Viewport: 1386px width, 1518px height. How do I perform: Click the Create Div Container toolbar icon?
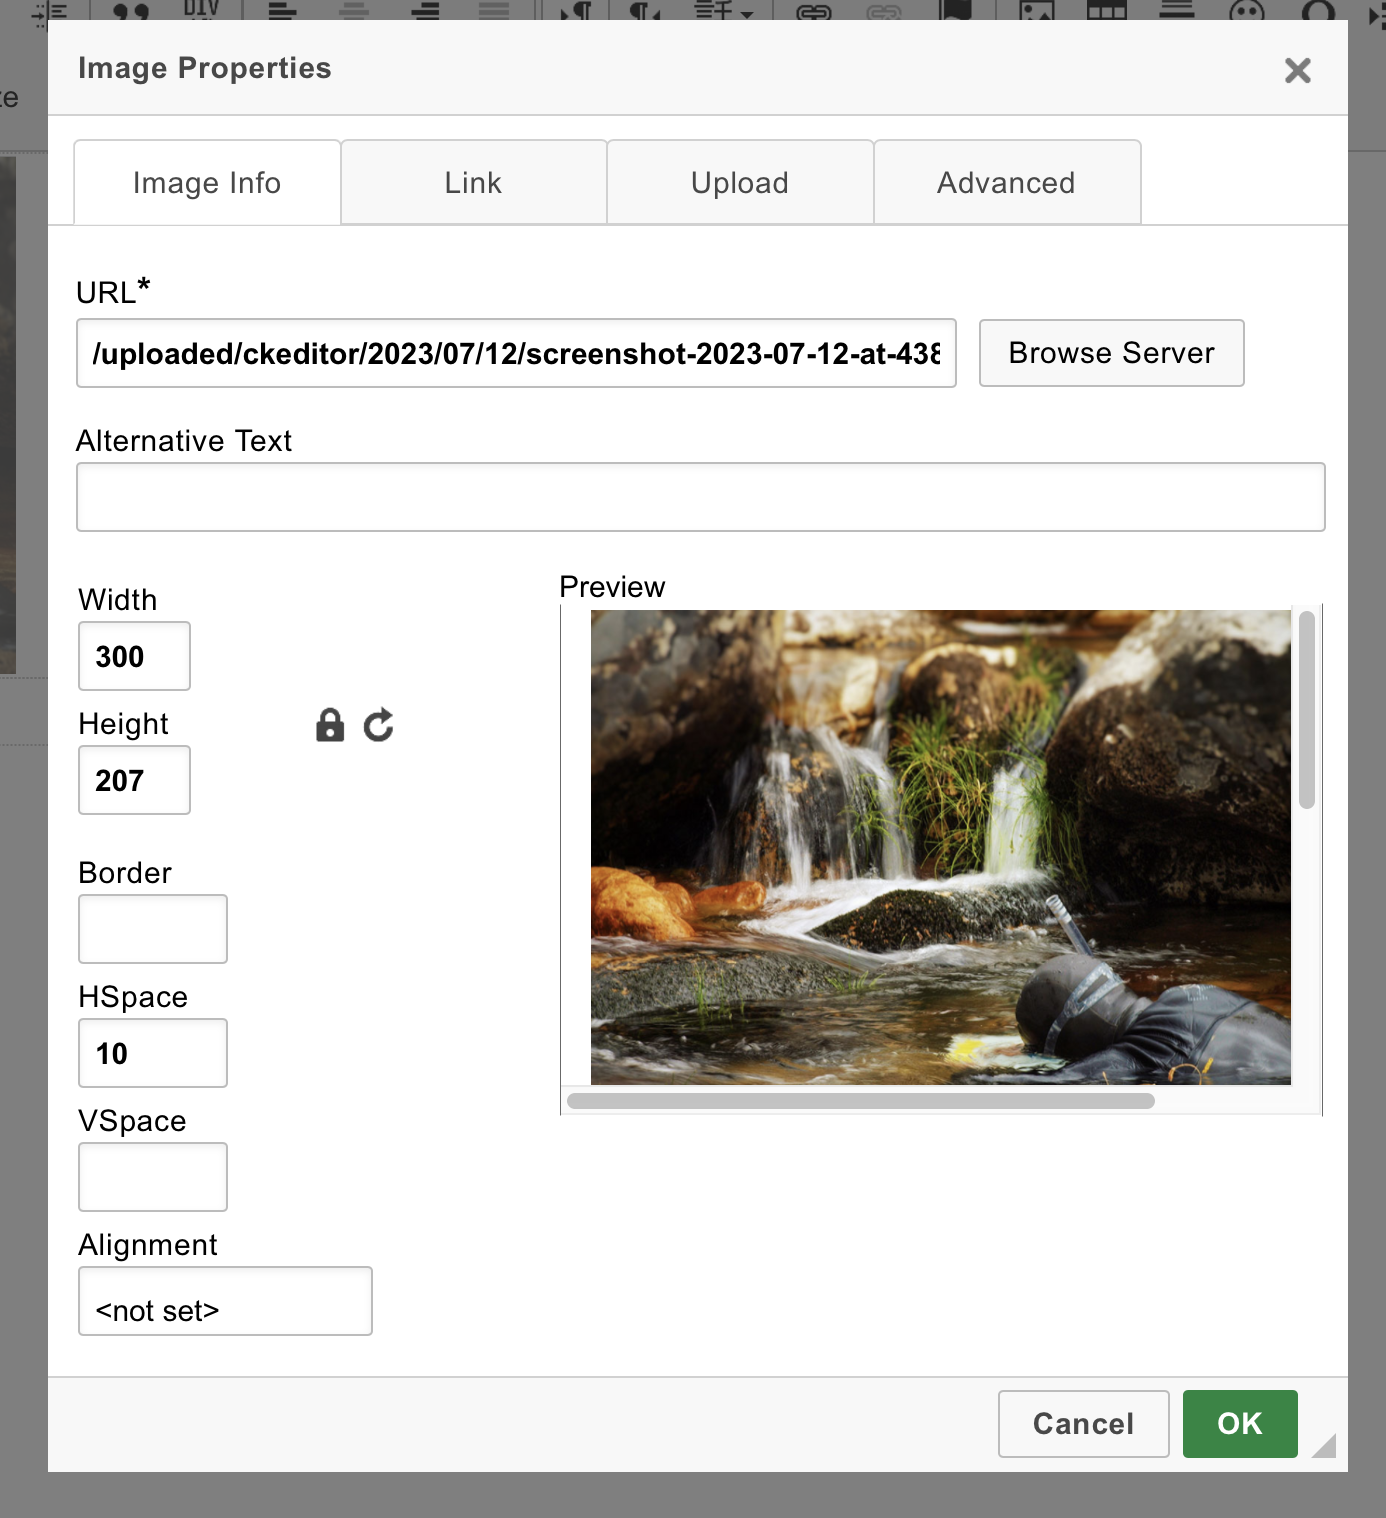pyautogui.click(x=201, y=10)
